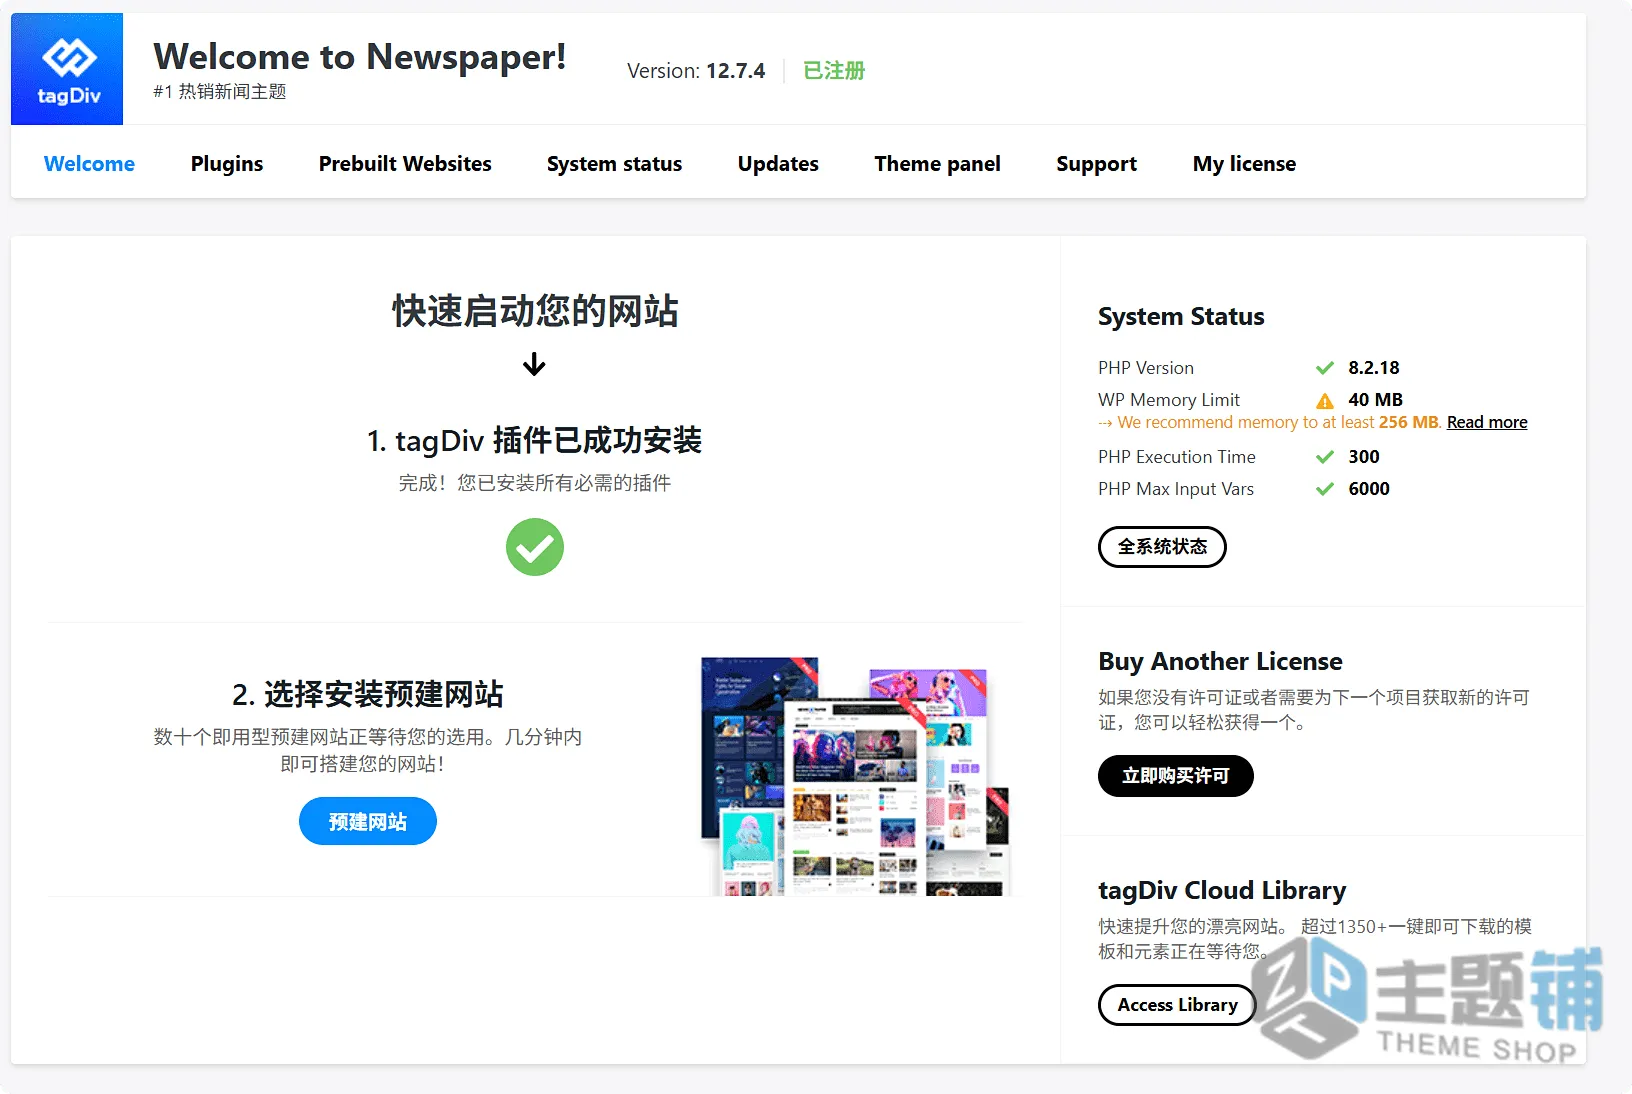Click the 40 MB memory value

point(1375,400)
